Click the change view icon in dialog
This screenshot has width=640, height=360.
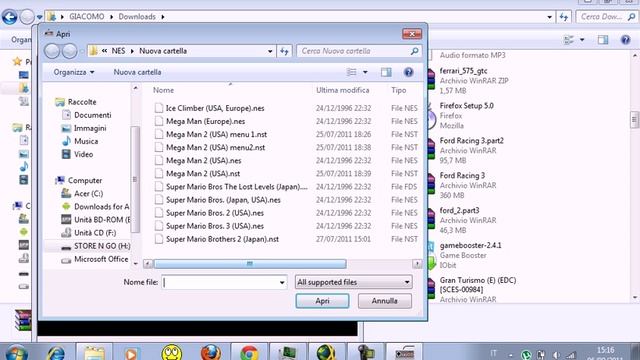(351, 72)
